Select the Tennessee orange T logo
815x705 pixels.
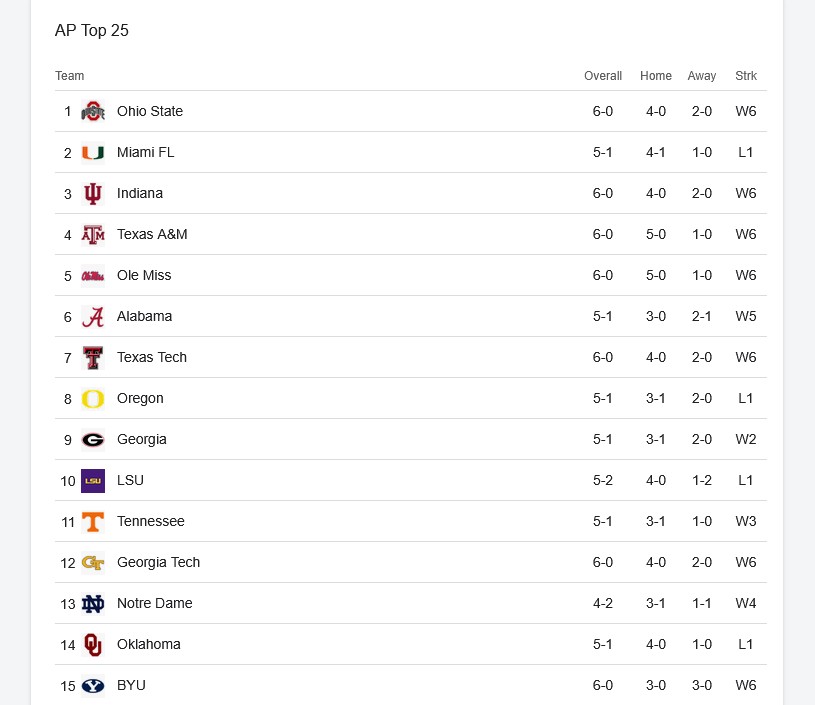pos(93,521)
